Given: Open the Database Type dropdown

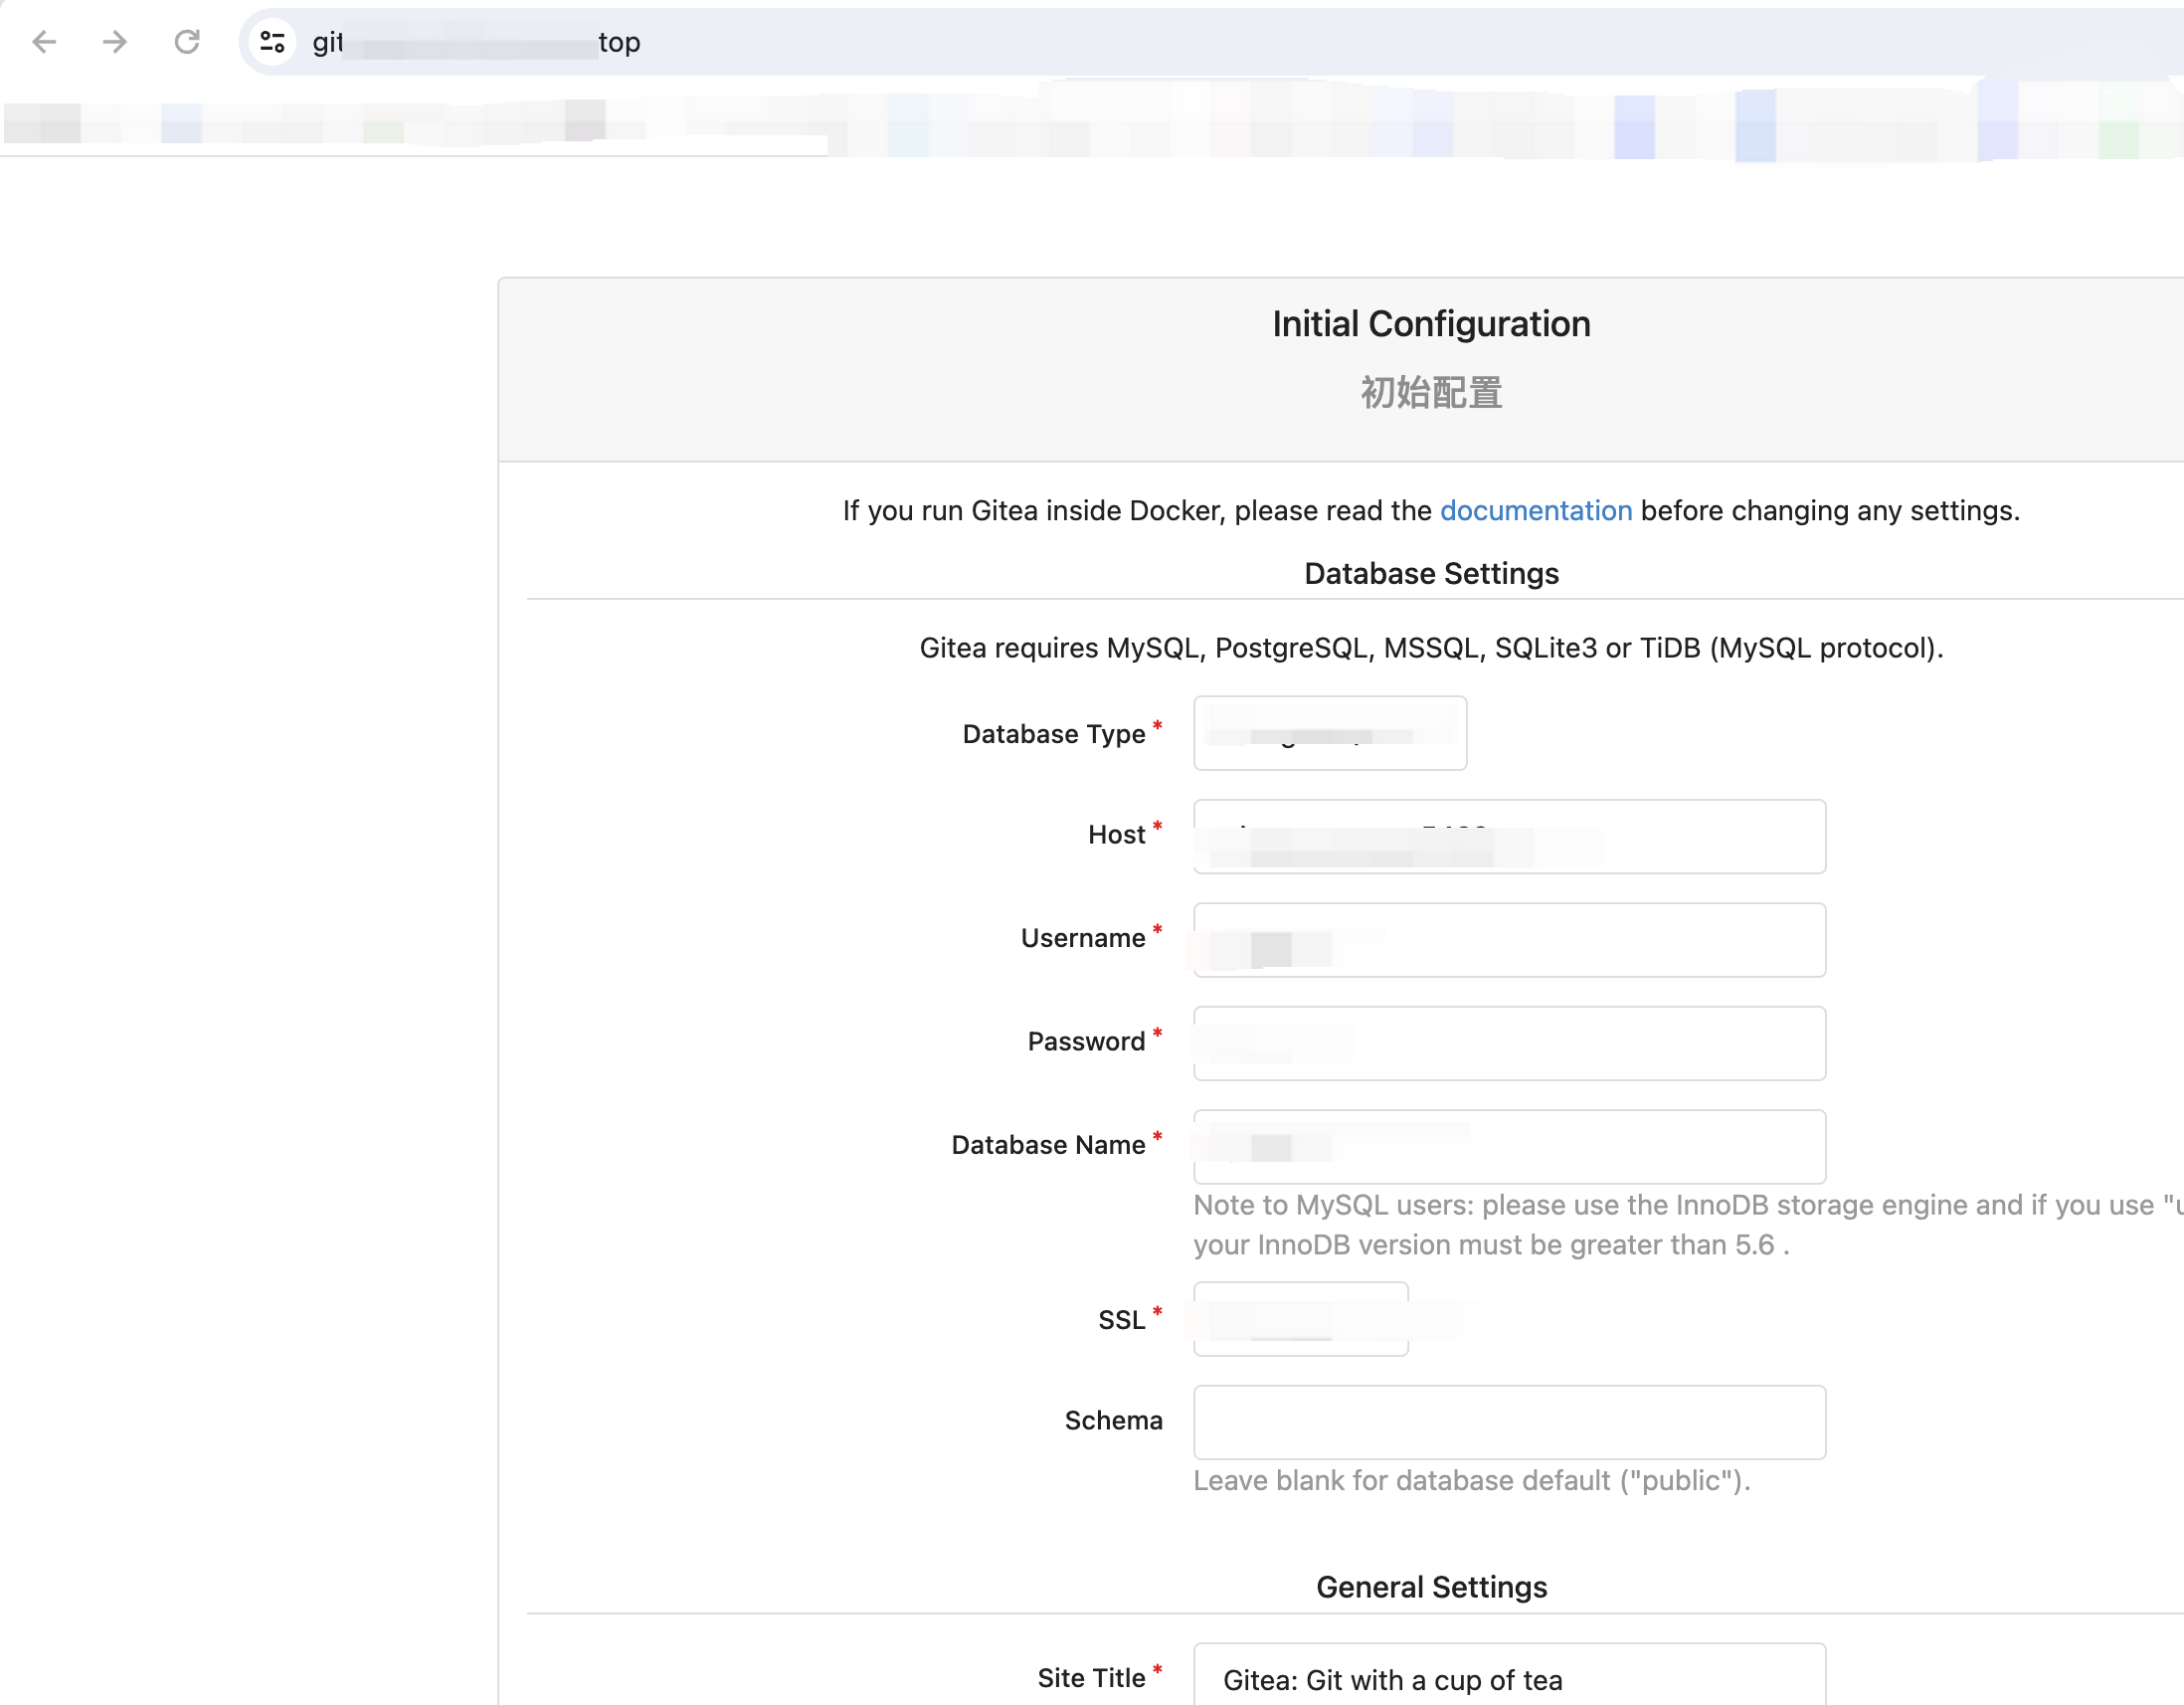Looking at the screenshot, I should click(x=1329, y=733).
